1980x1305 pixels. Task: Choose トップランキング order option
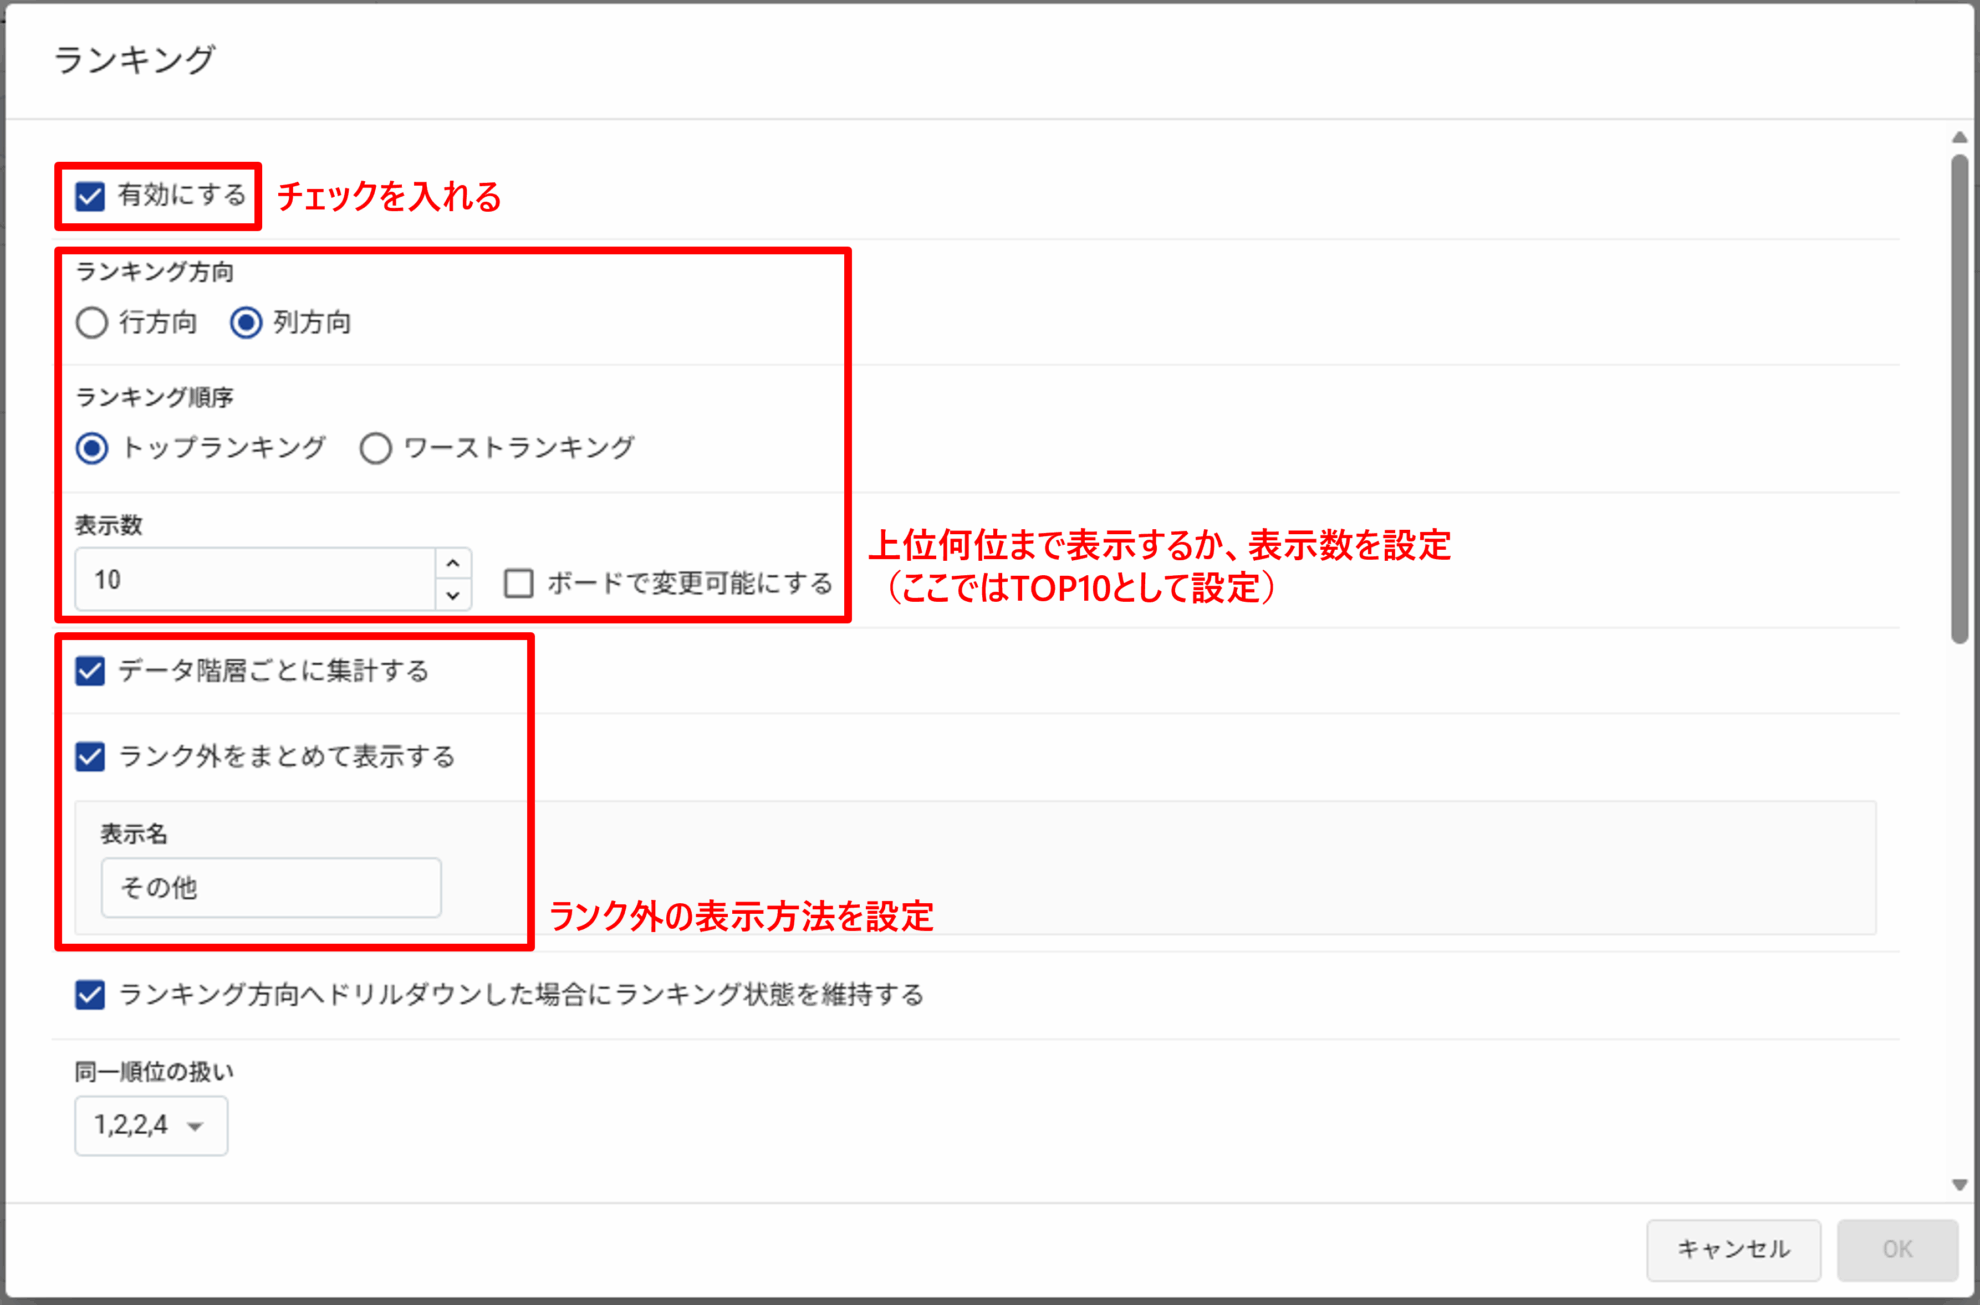pyautogui.click(x=92, y=448)
